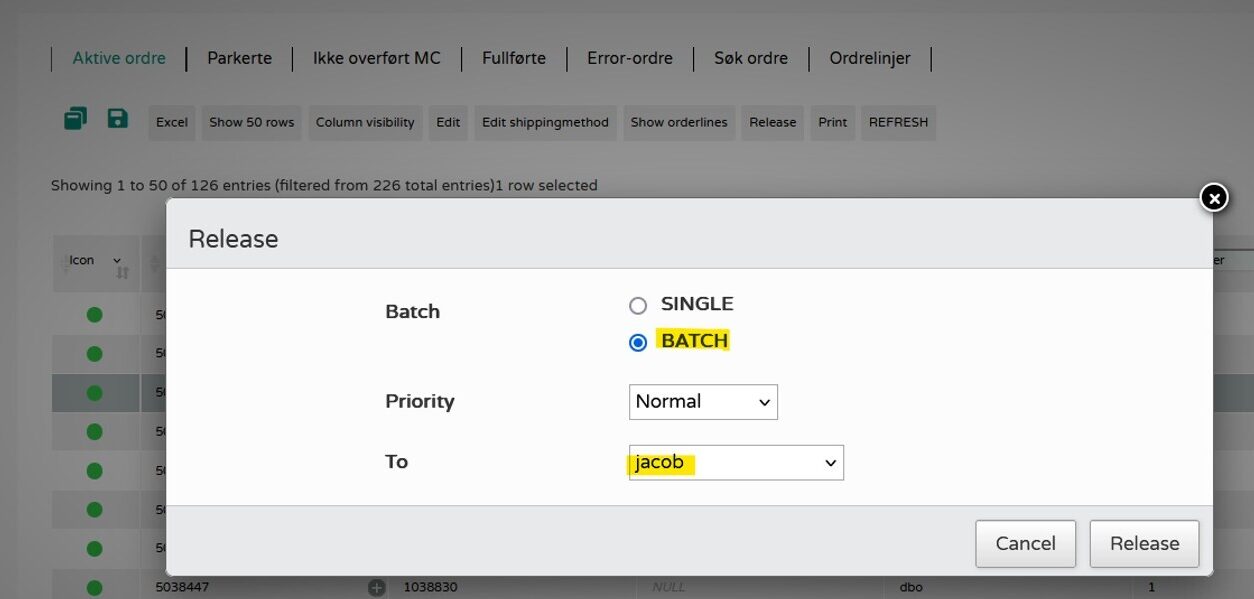Image resolution: width=1254 pixels, height=599 pixels.
Task: Click the green status dot in the first row
Action: click(95, 315)
